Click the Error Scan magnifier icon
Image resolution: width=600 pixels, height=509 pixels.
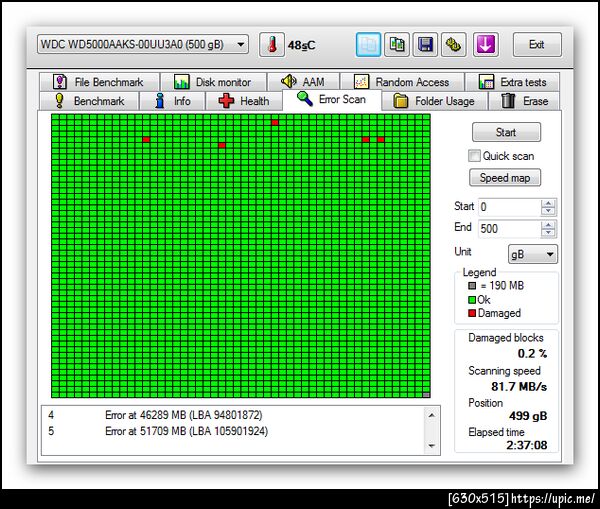pos(305,99)
